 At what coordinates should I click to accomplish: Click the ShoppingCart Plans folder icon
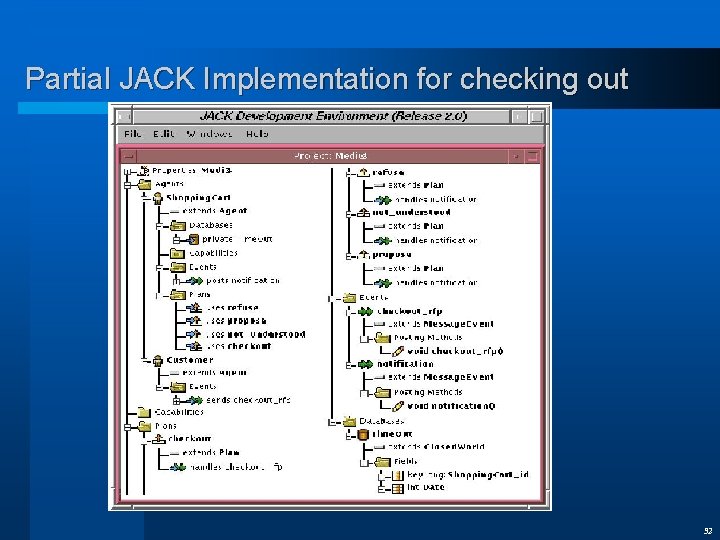click(x=178, y=295)
